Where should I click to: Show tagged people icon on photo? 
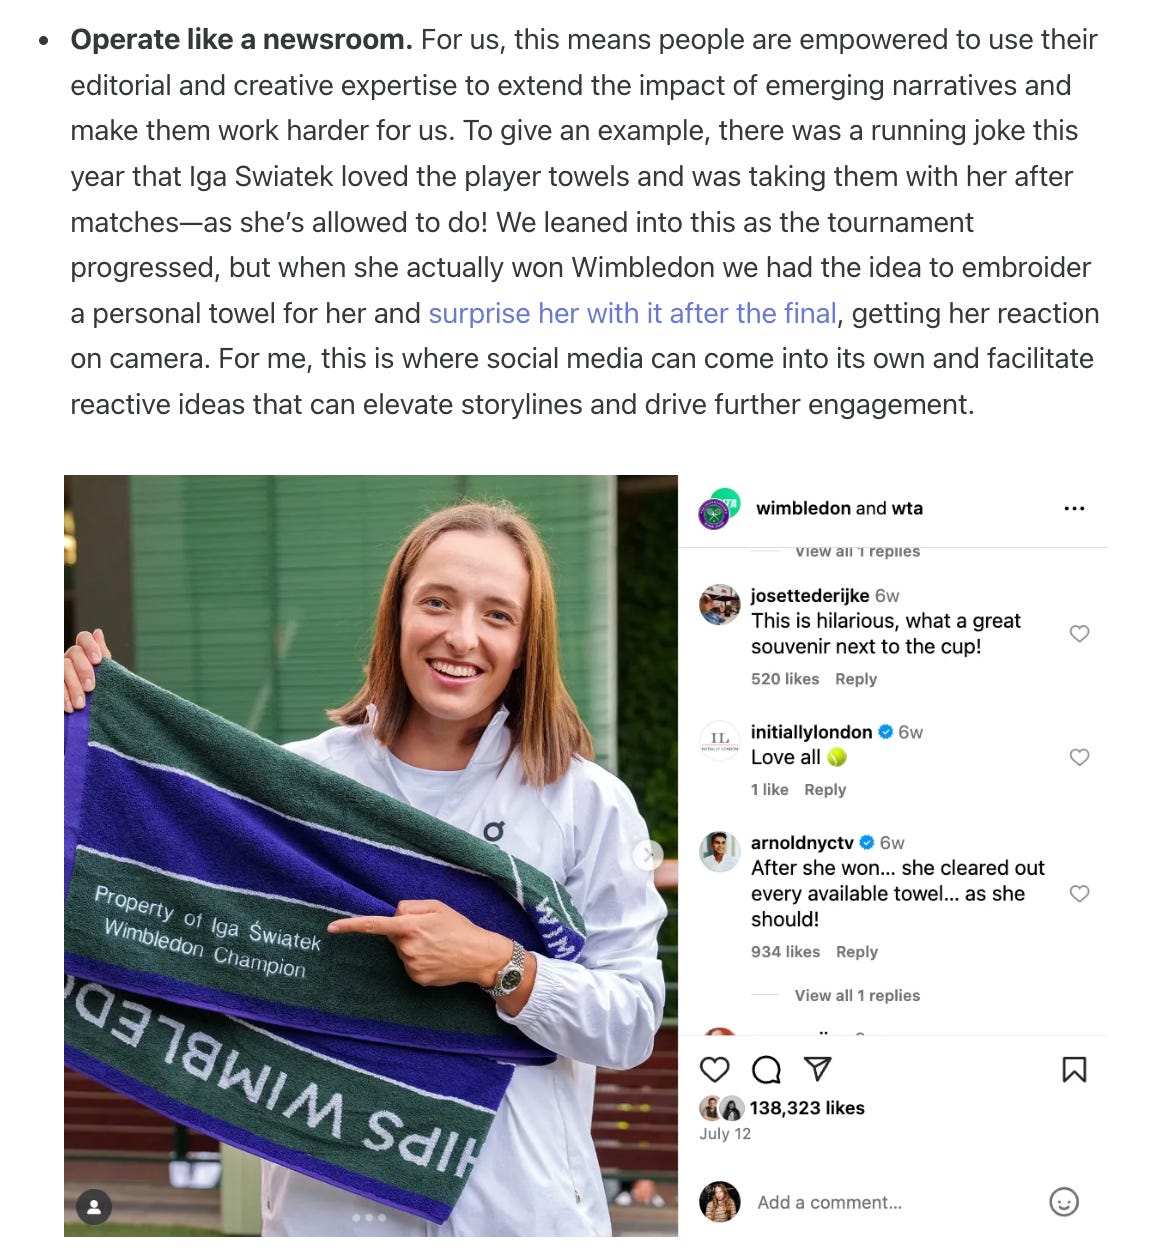pyautogui.click(x=94, y=1207)
